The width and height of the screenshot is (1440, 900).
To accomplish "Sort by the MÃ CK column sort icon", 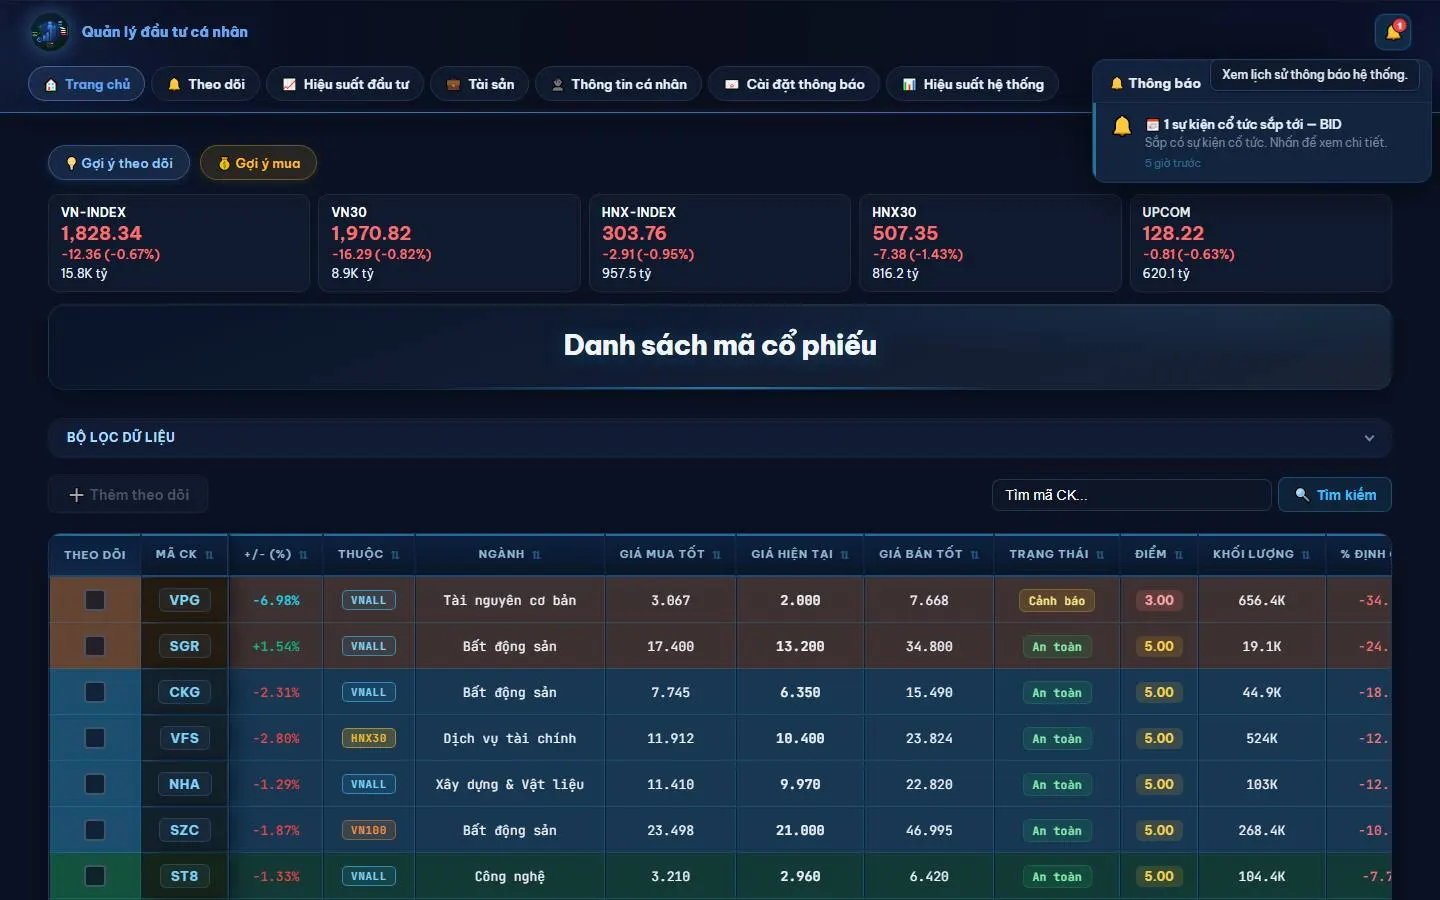I will tap(209, 555).
